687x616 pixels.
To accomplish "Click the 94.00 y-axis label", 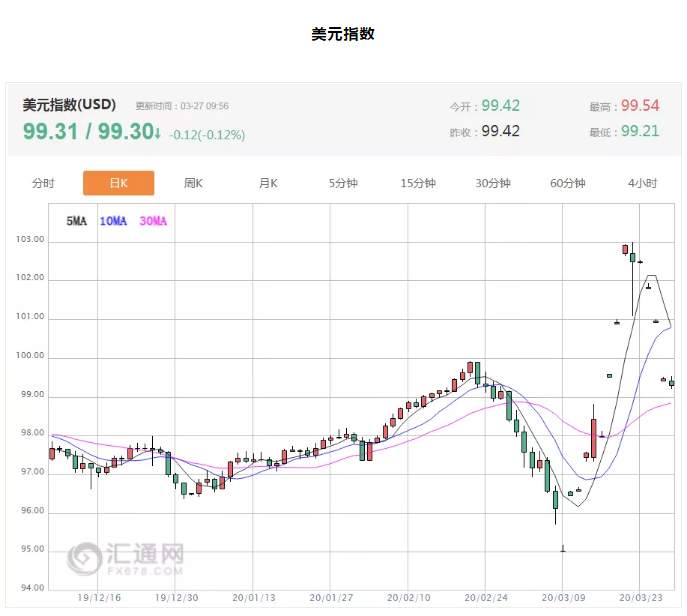I will click(32, 588).
